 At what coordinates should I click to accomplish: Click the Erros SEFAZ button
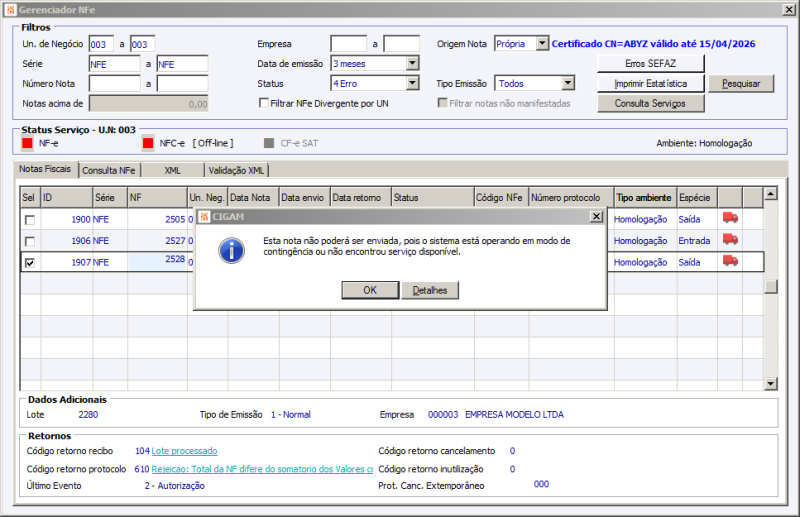click(x=651, y=63)
